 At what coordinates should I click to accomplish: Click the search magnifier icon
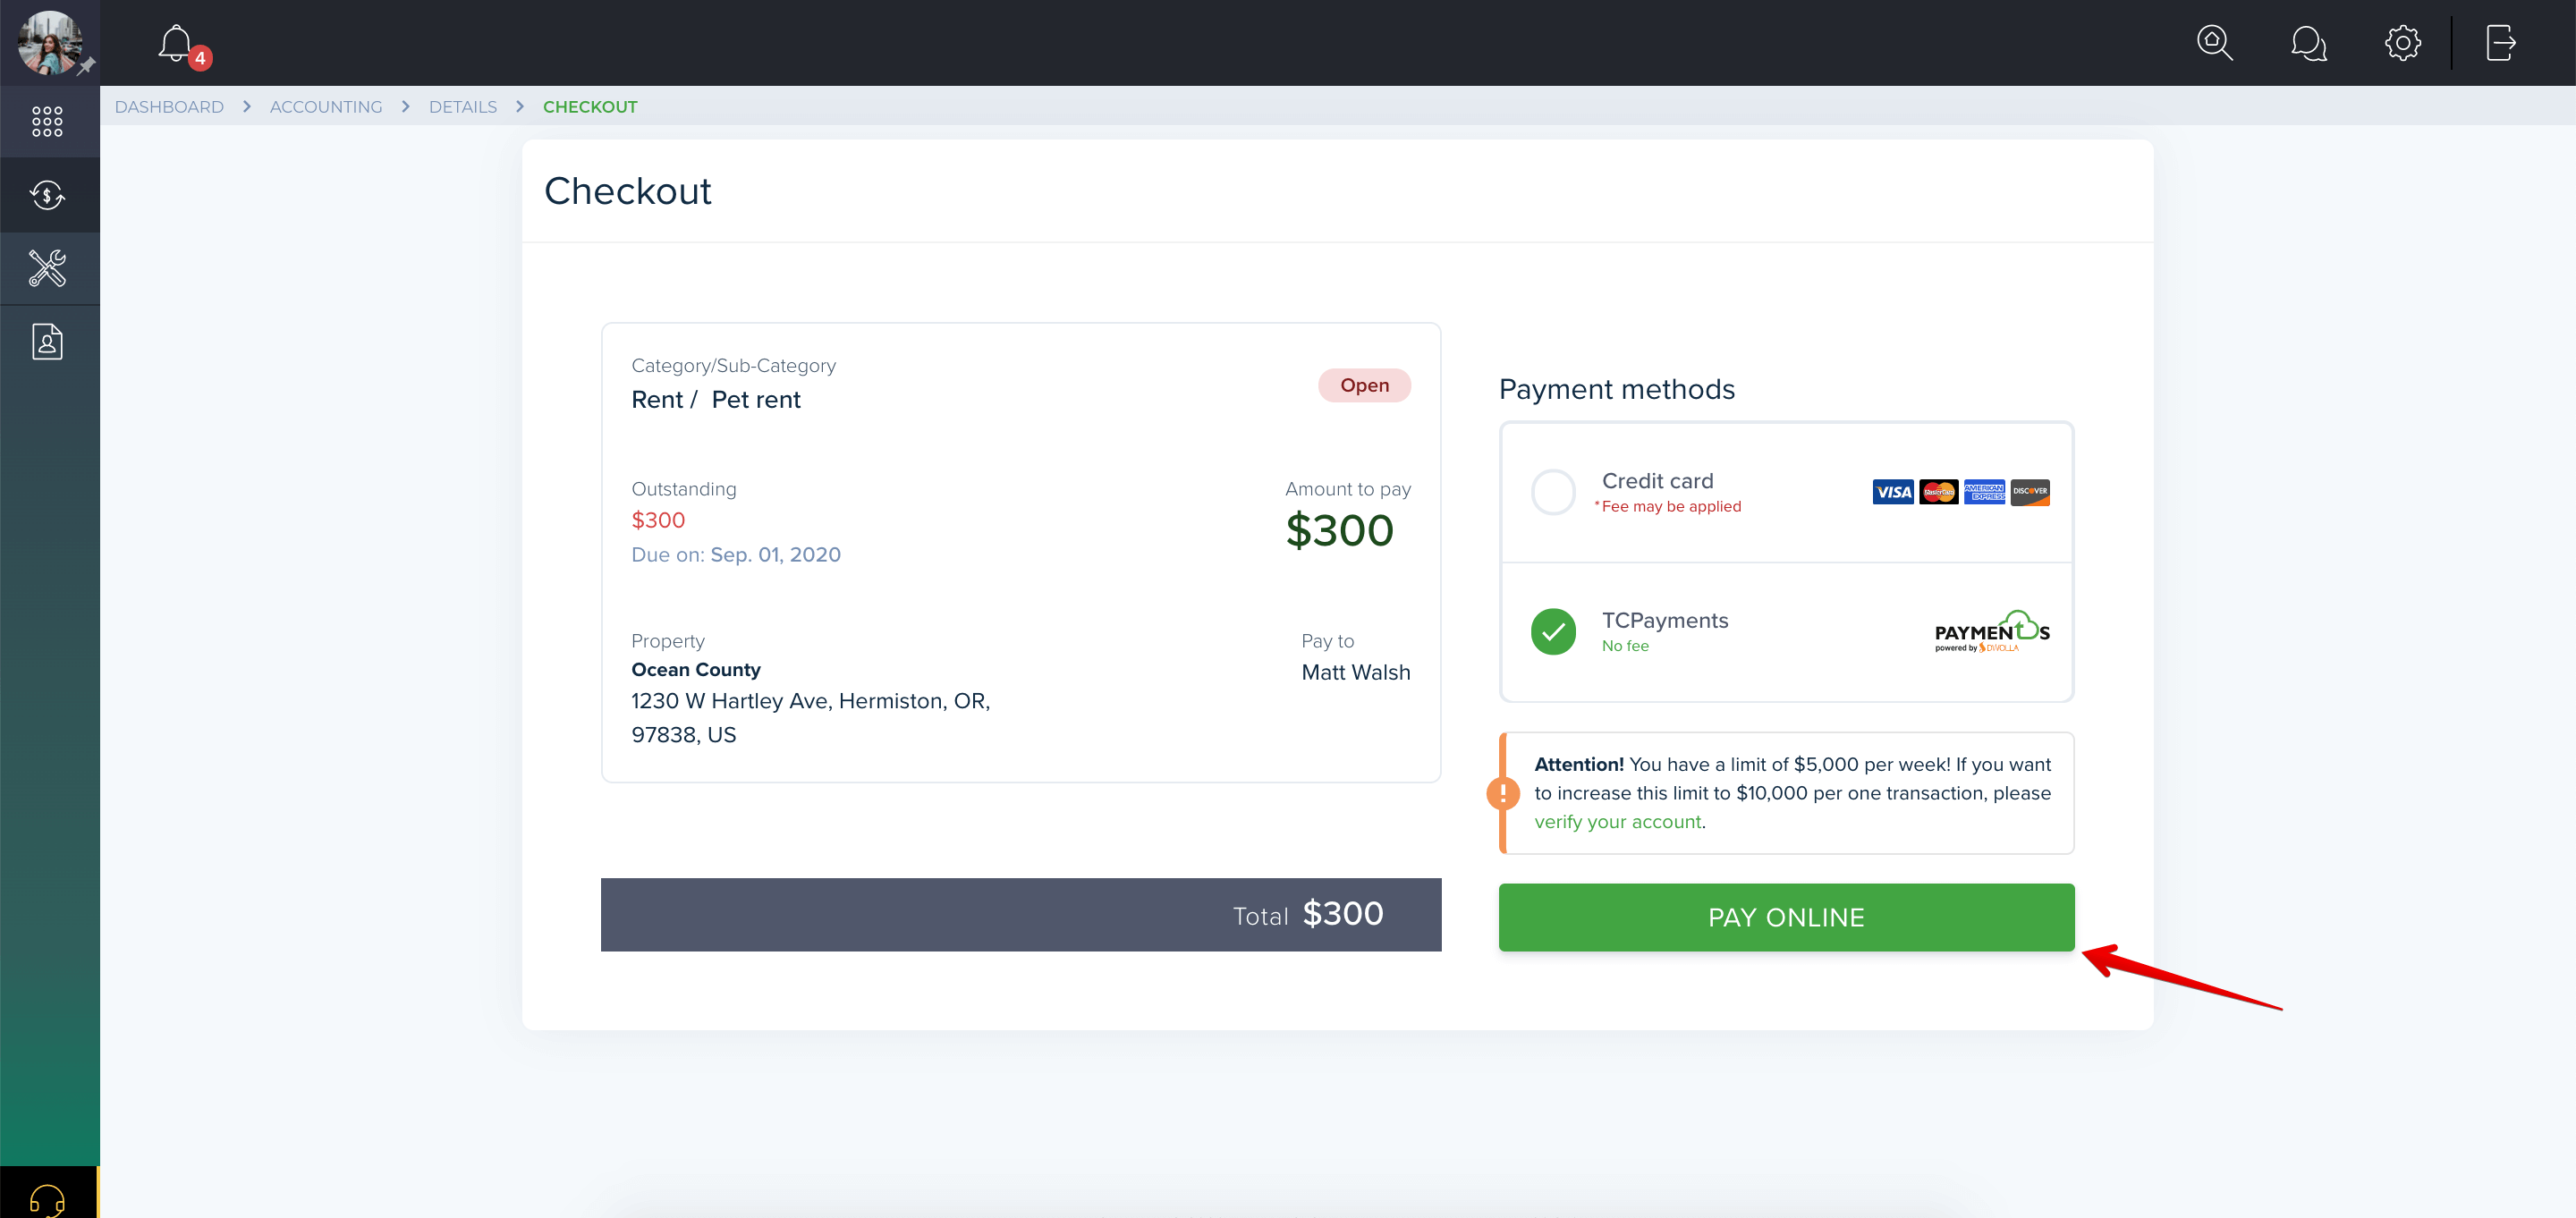(2214, 43)
